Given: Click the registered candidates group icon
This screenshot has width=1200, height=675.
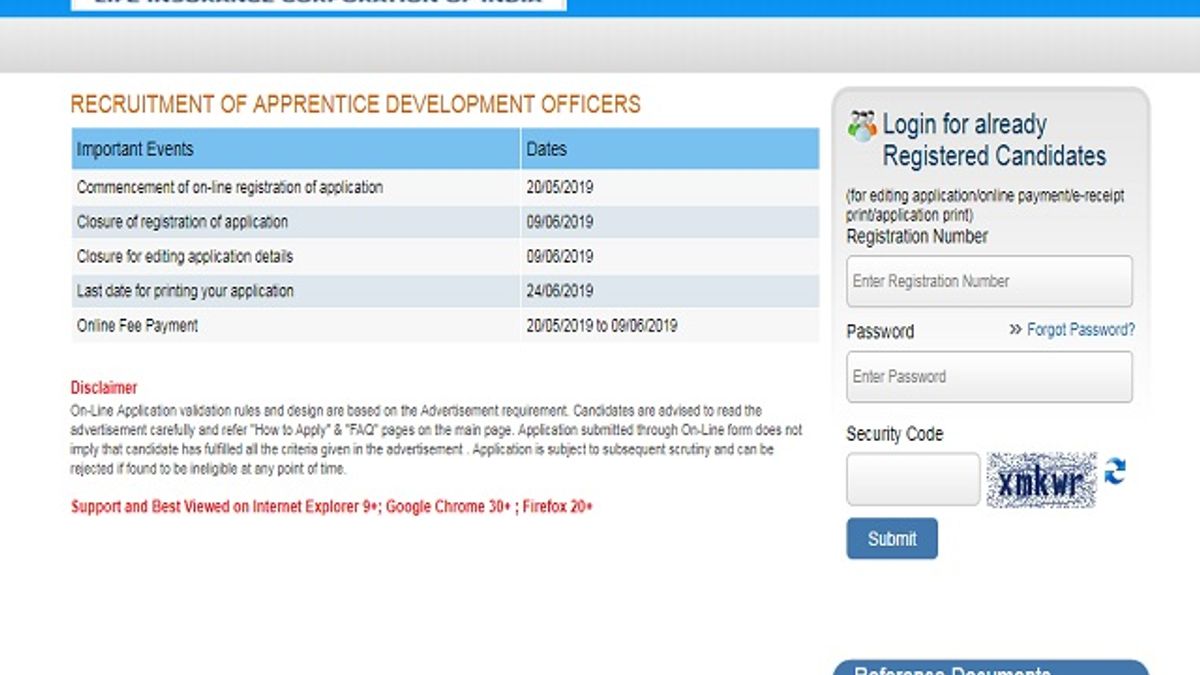Looking at the screenshot, I should pos(861,126).
